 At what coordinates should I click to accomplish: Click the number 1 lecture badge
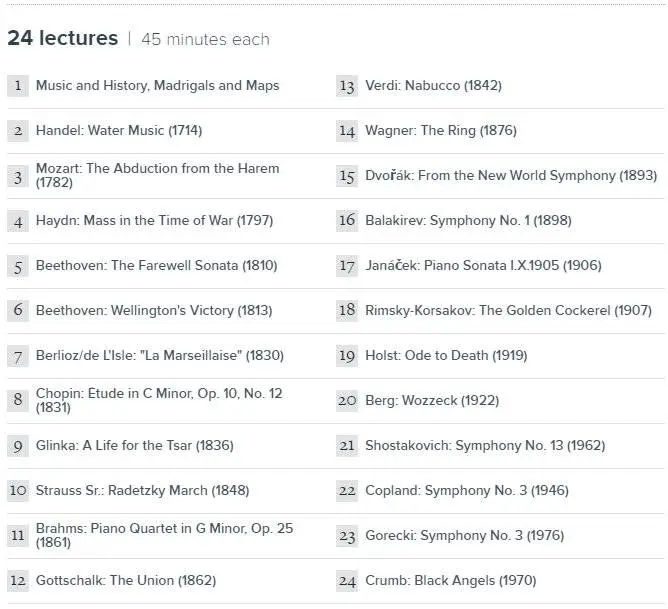coord(18,86)
